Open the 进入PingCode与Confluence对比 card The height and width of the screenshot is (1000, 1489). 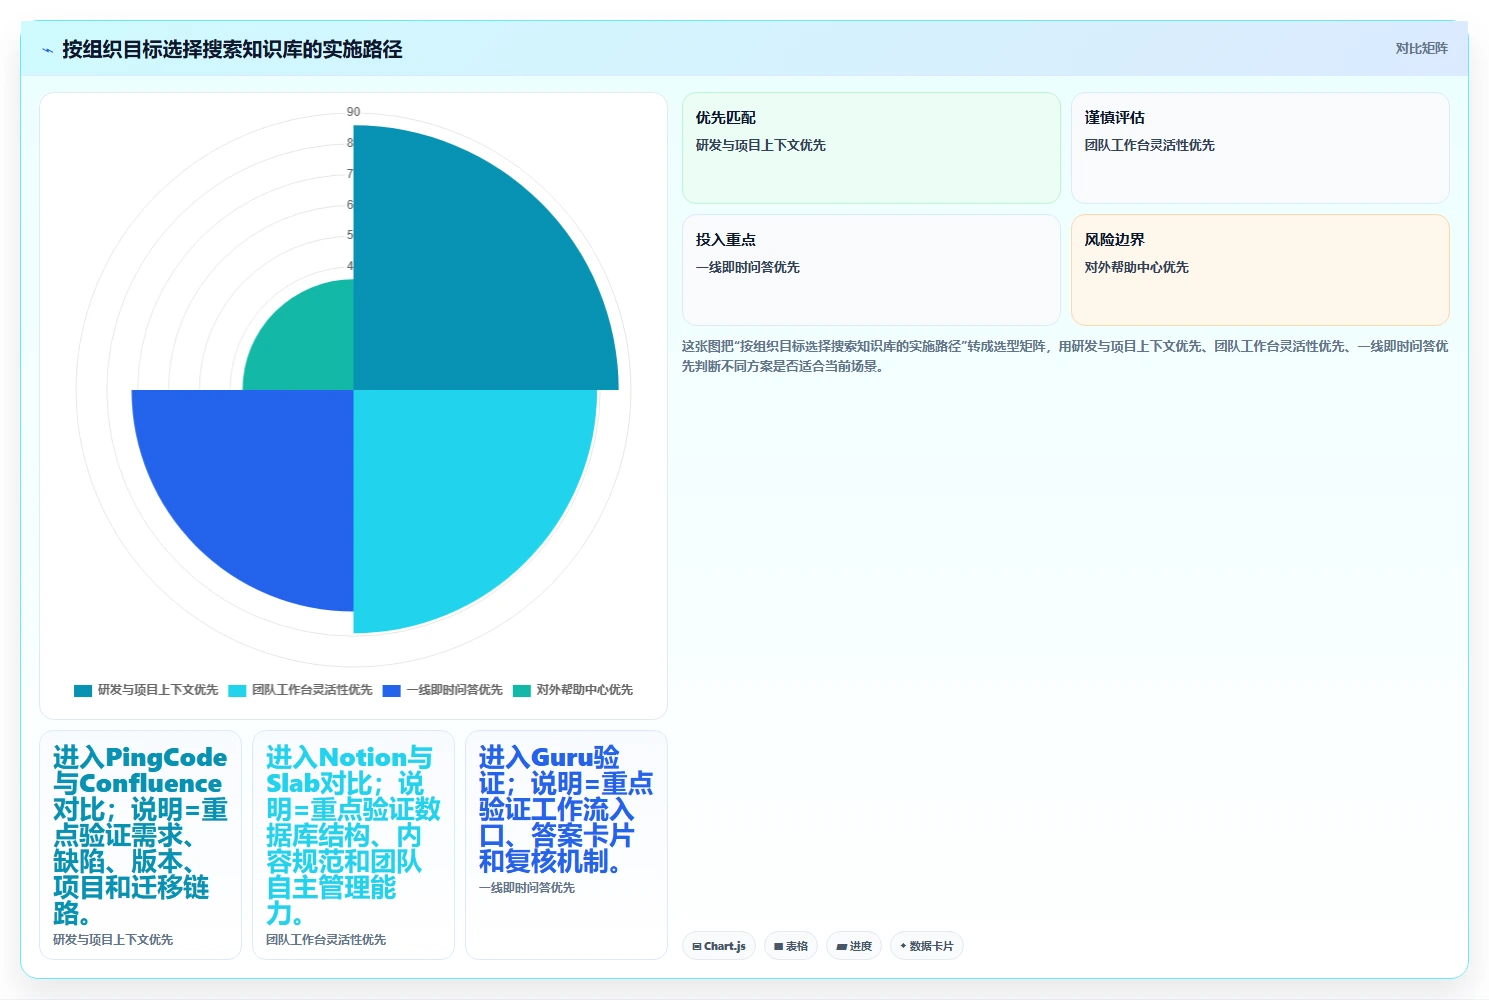pyautogui.click(x=140, y=845)
